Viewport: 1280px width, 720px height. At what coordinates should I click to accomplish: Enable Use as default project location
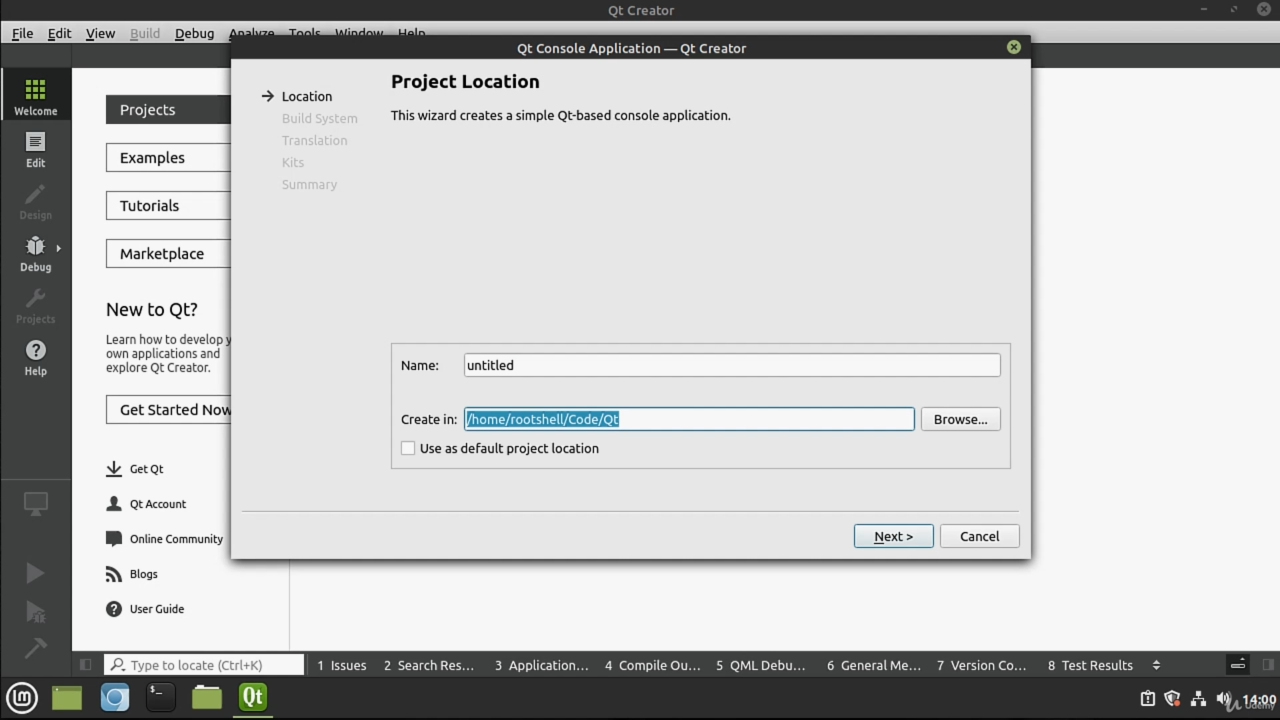pos(408,448)
